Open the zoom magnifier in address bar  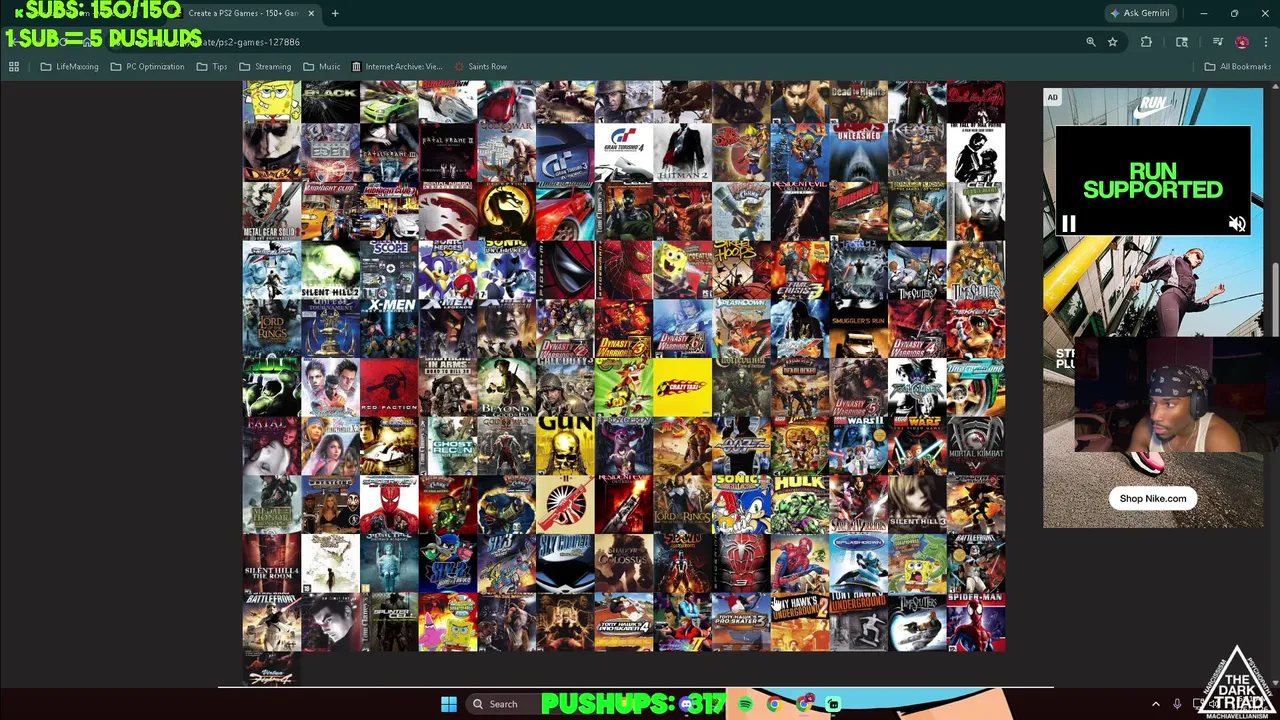click(1091, 42)
